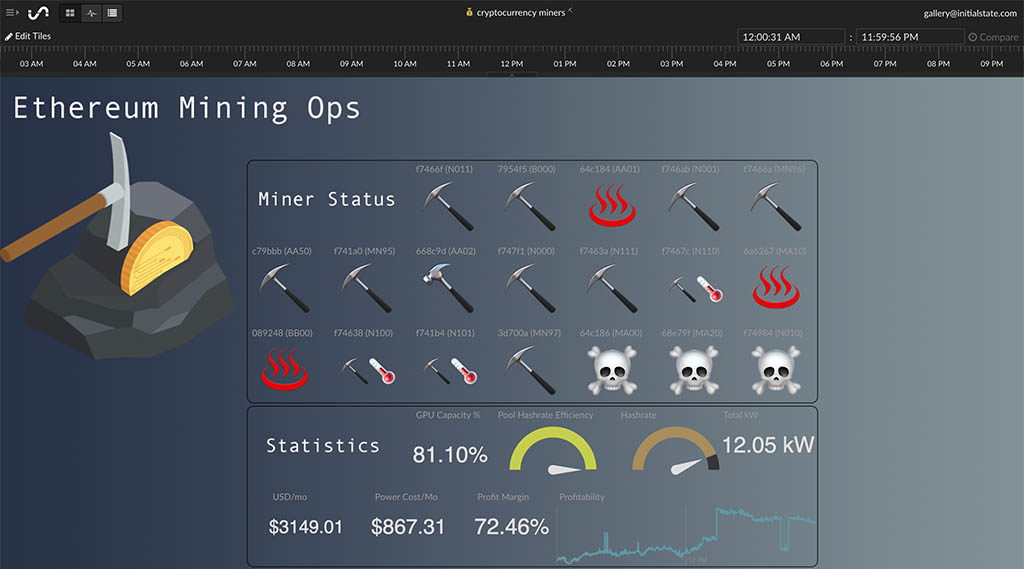Viewport: 1024px width, 569px height.
Task: Open the hamburger side menu
Action: point(12,13)
